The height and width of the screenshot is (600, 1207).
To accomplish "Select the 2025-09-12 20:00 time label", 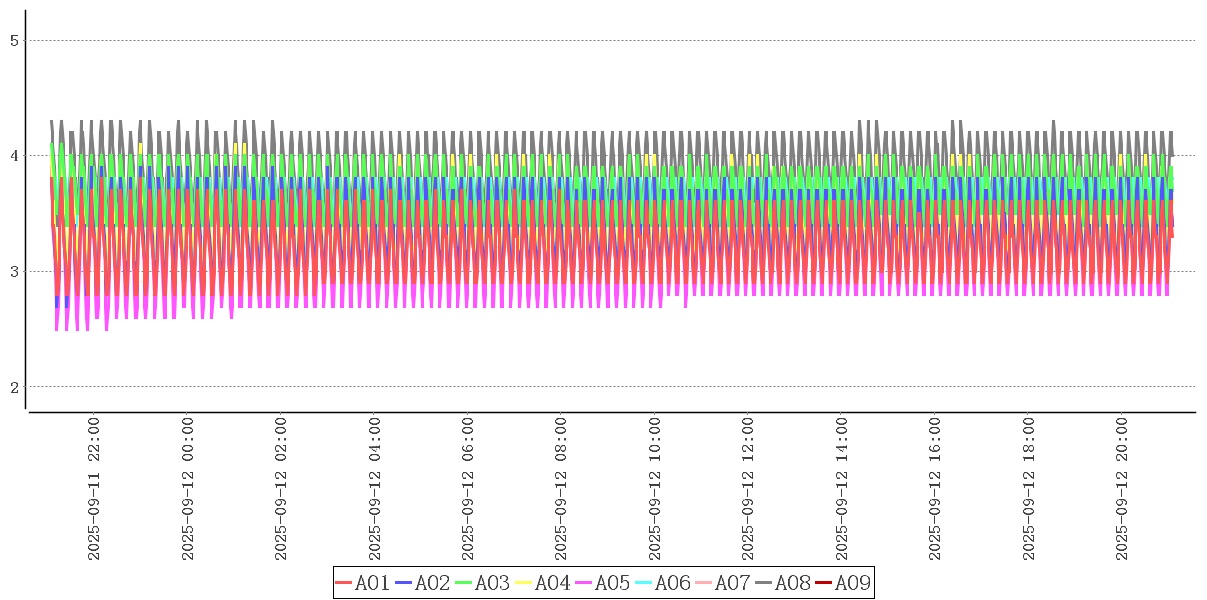I will point(1123,490).
